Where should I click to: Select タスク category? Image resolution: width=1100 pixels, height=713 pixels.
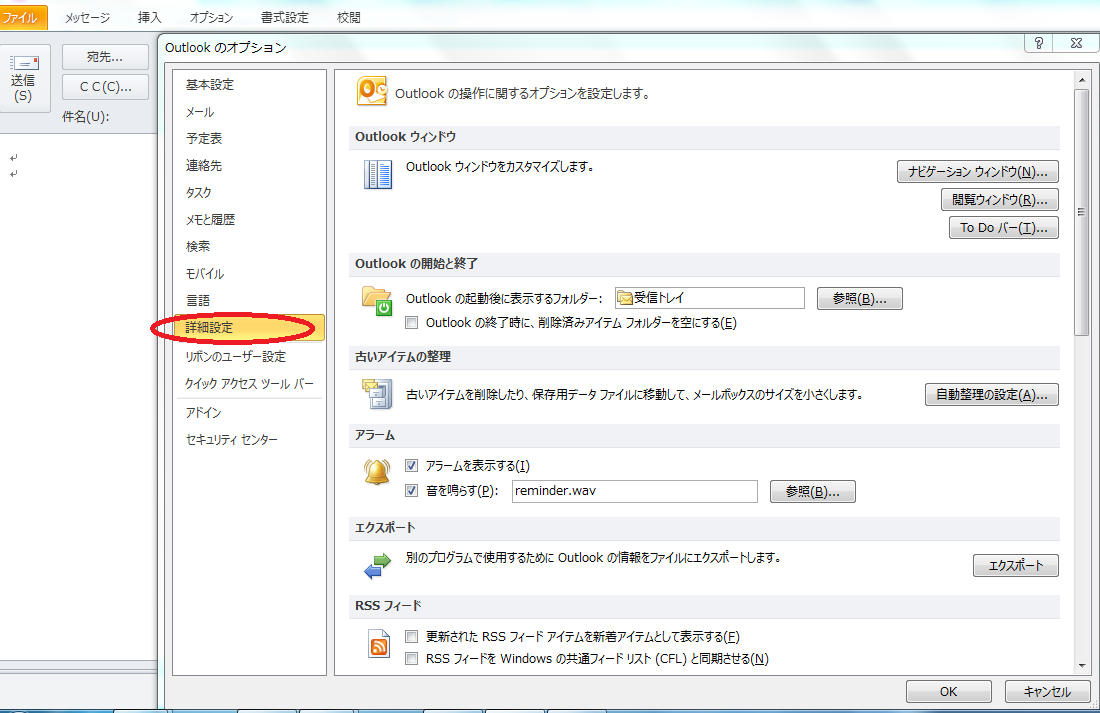point(249,192)
